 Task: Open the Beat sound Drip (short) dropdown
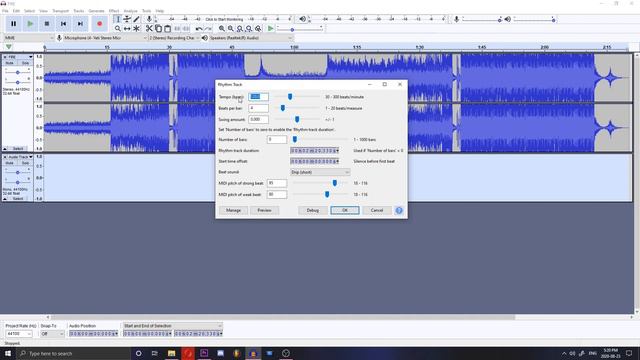(x=320, y=172)
